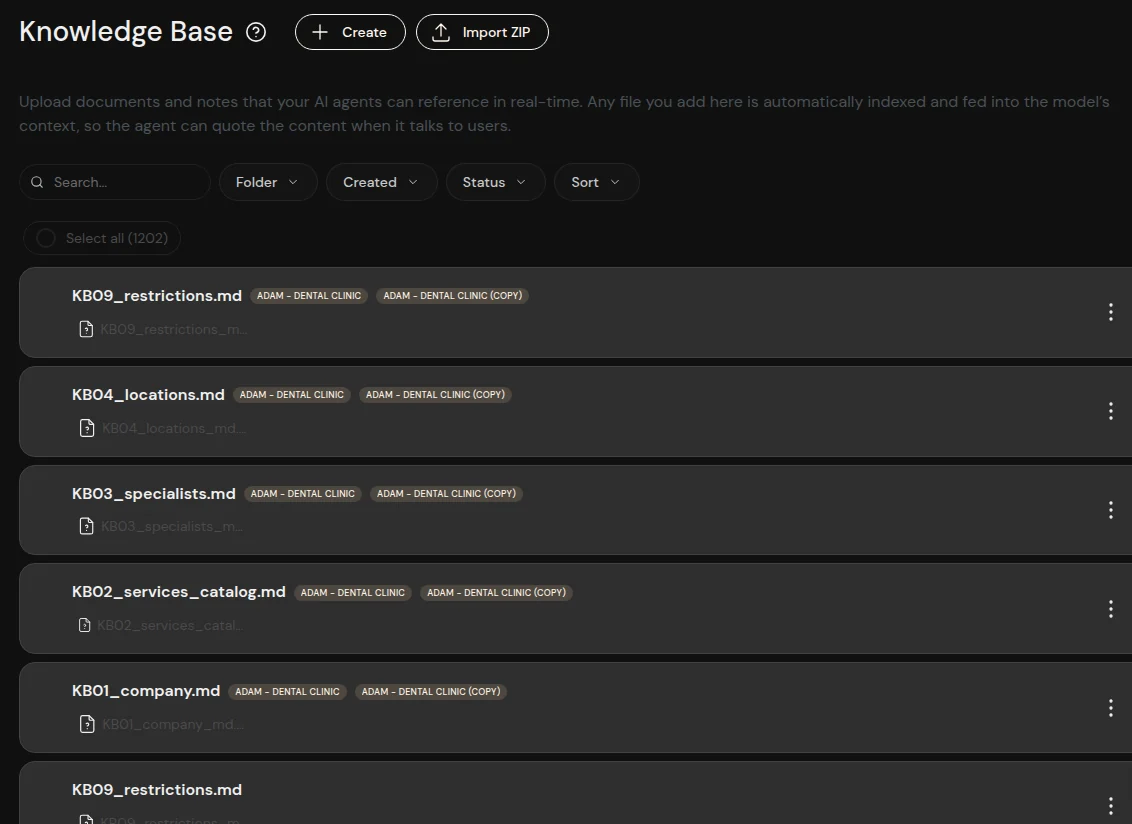Click the file icon under KB02_services_catalog.md

[x=84, y=625]
